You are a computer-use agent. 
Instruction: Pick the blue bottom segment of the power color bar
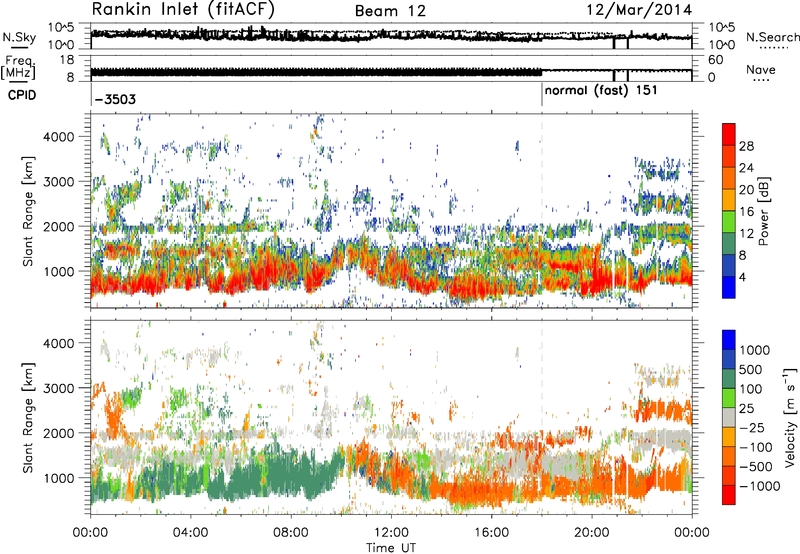click(729, 288)
